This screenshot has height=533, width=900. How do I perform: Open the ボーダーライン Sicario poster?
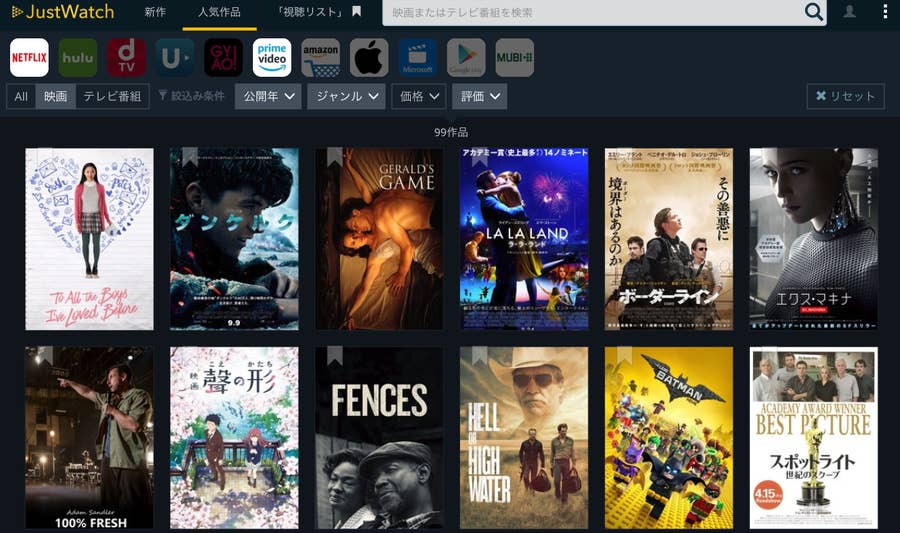point(669,239)
